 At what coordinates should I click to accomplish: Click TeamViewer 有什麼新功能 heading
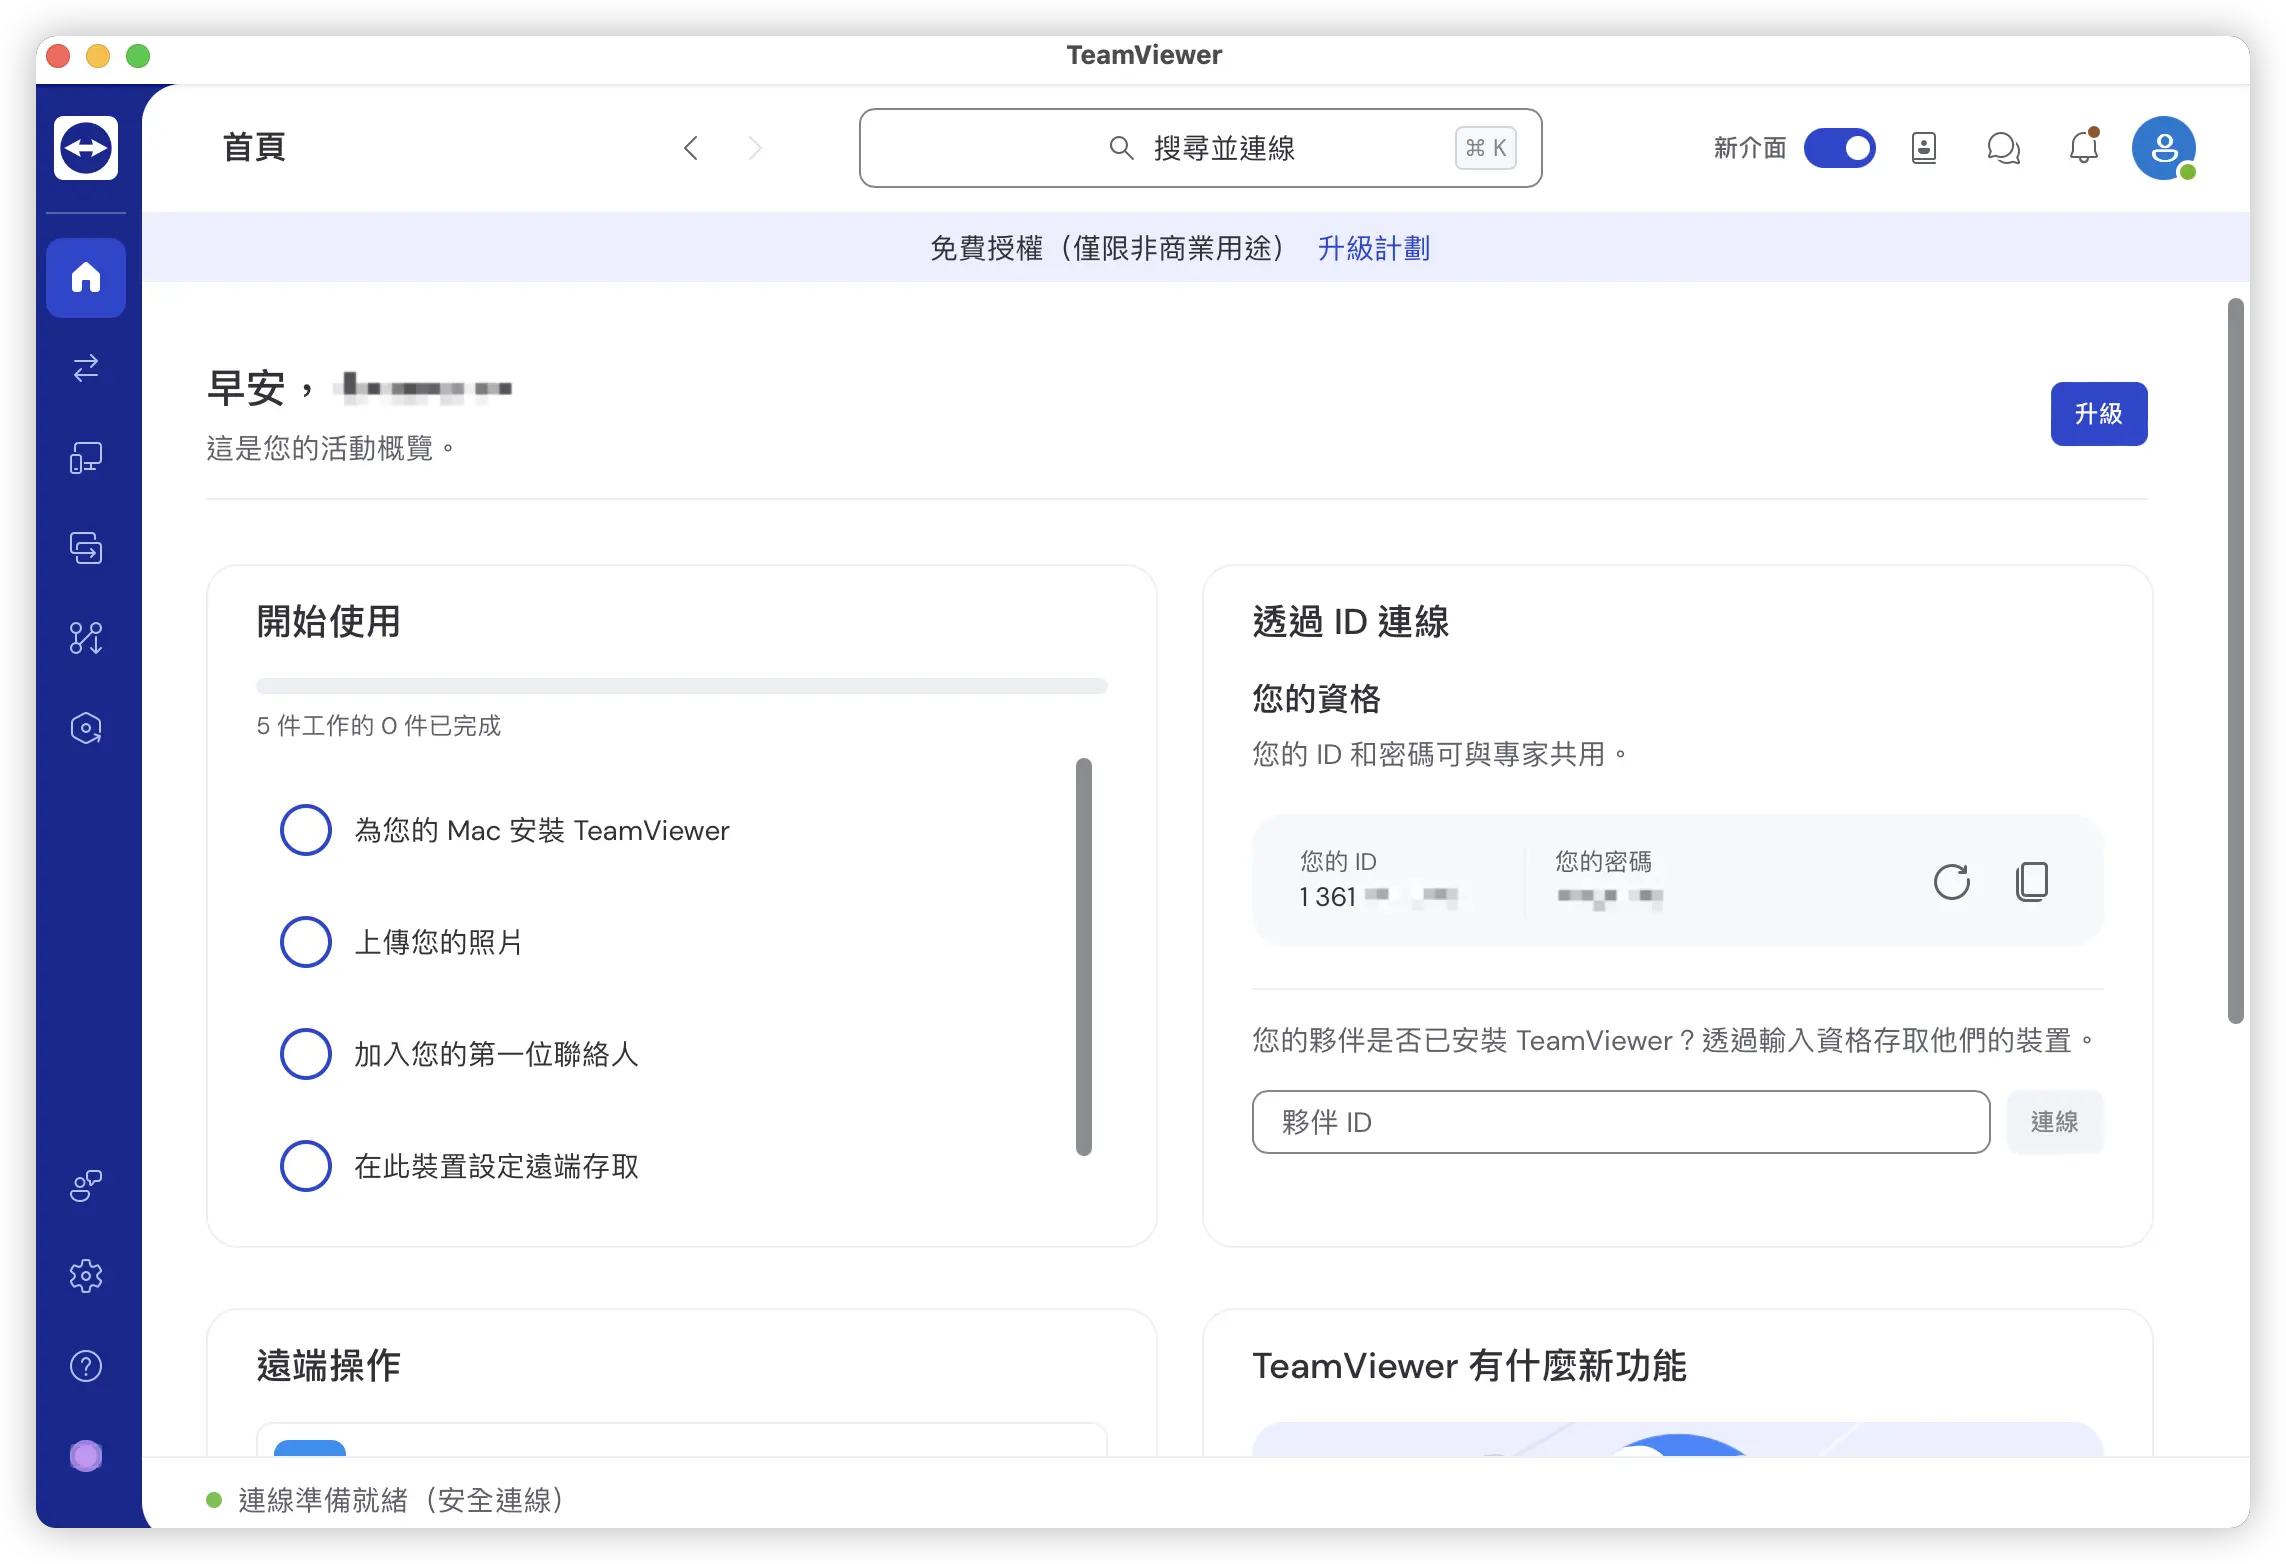pyautogui.click(x=1469, y=1365)
